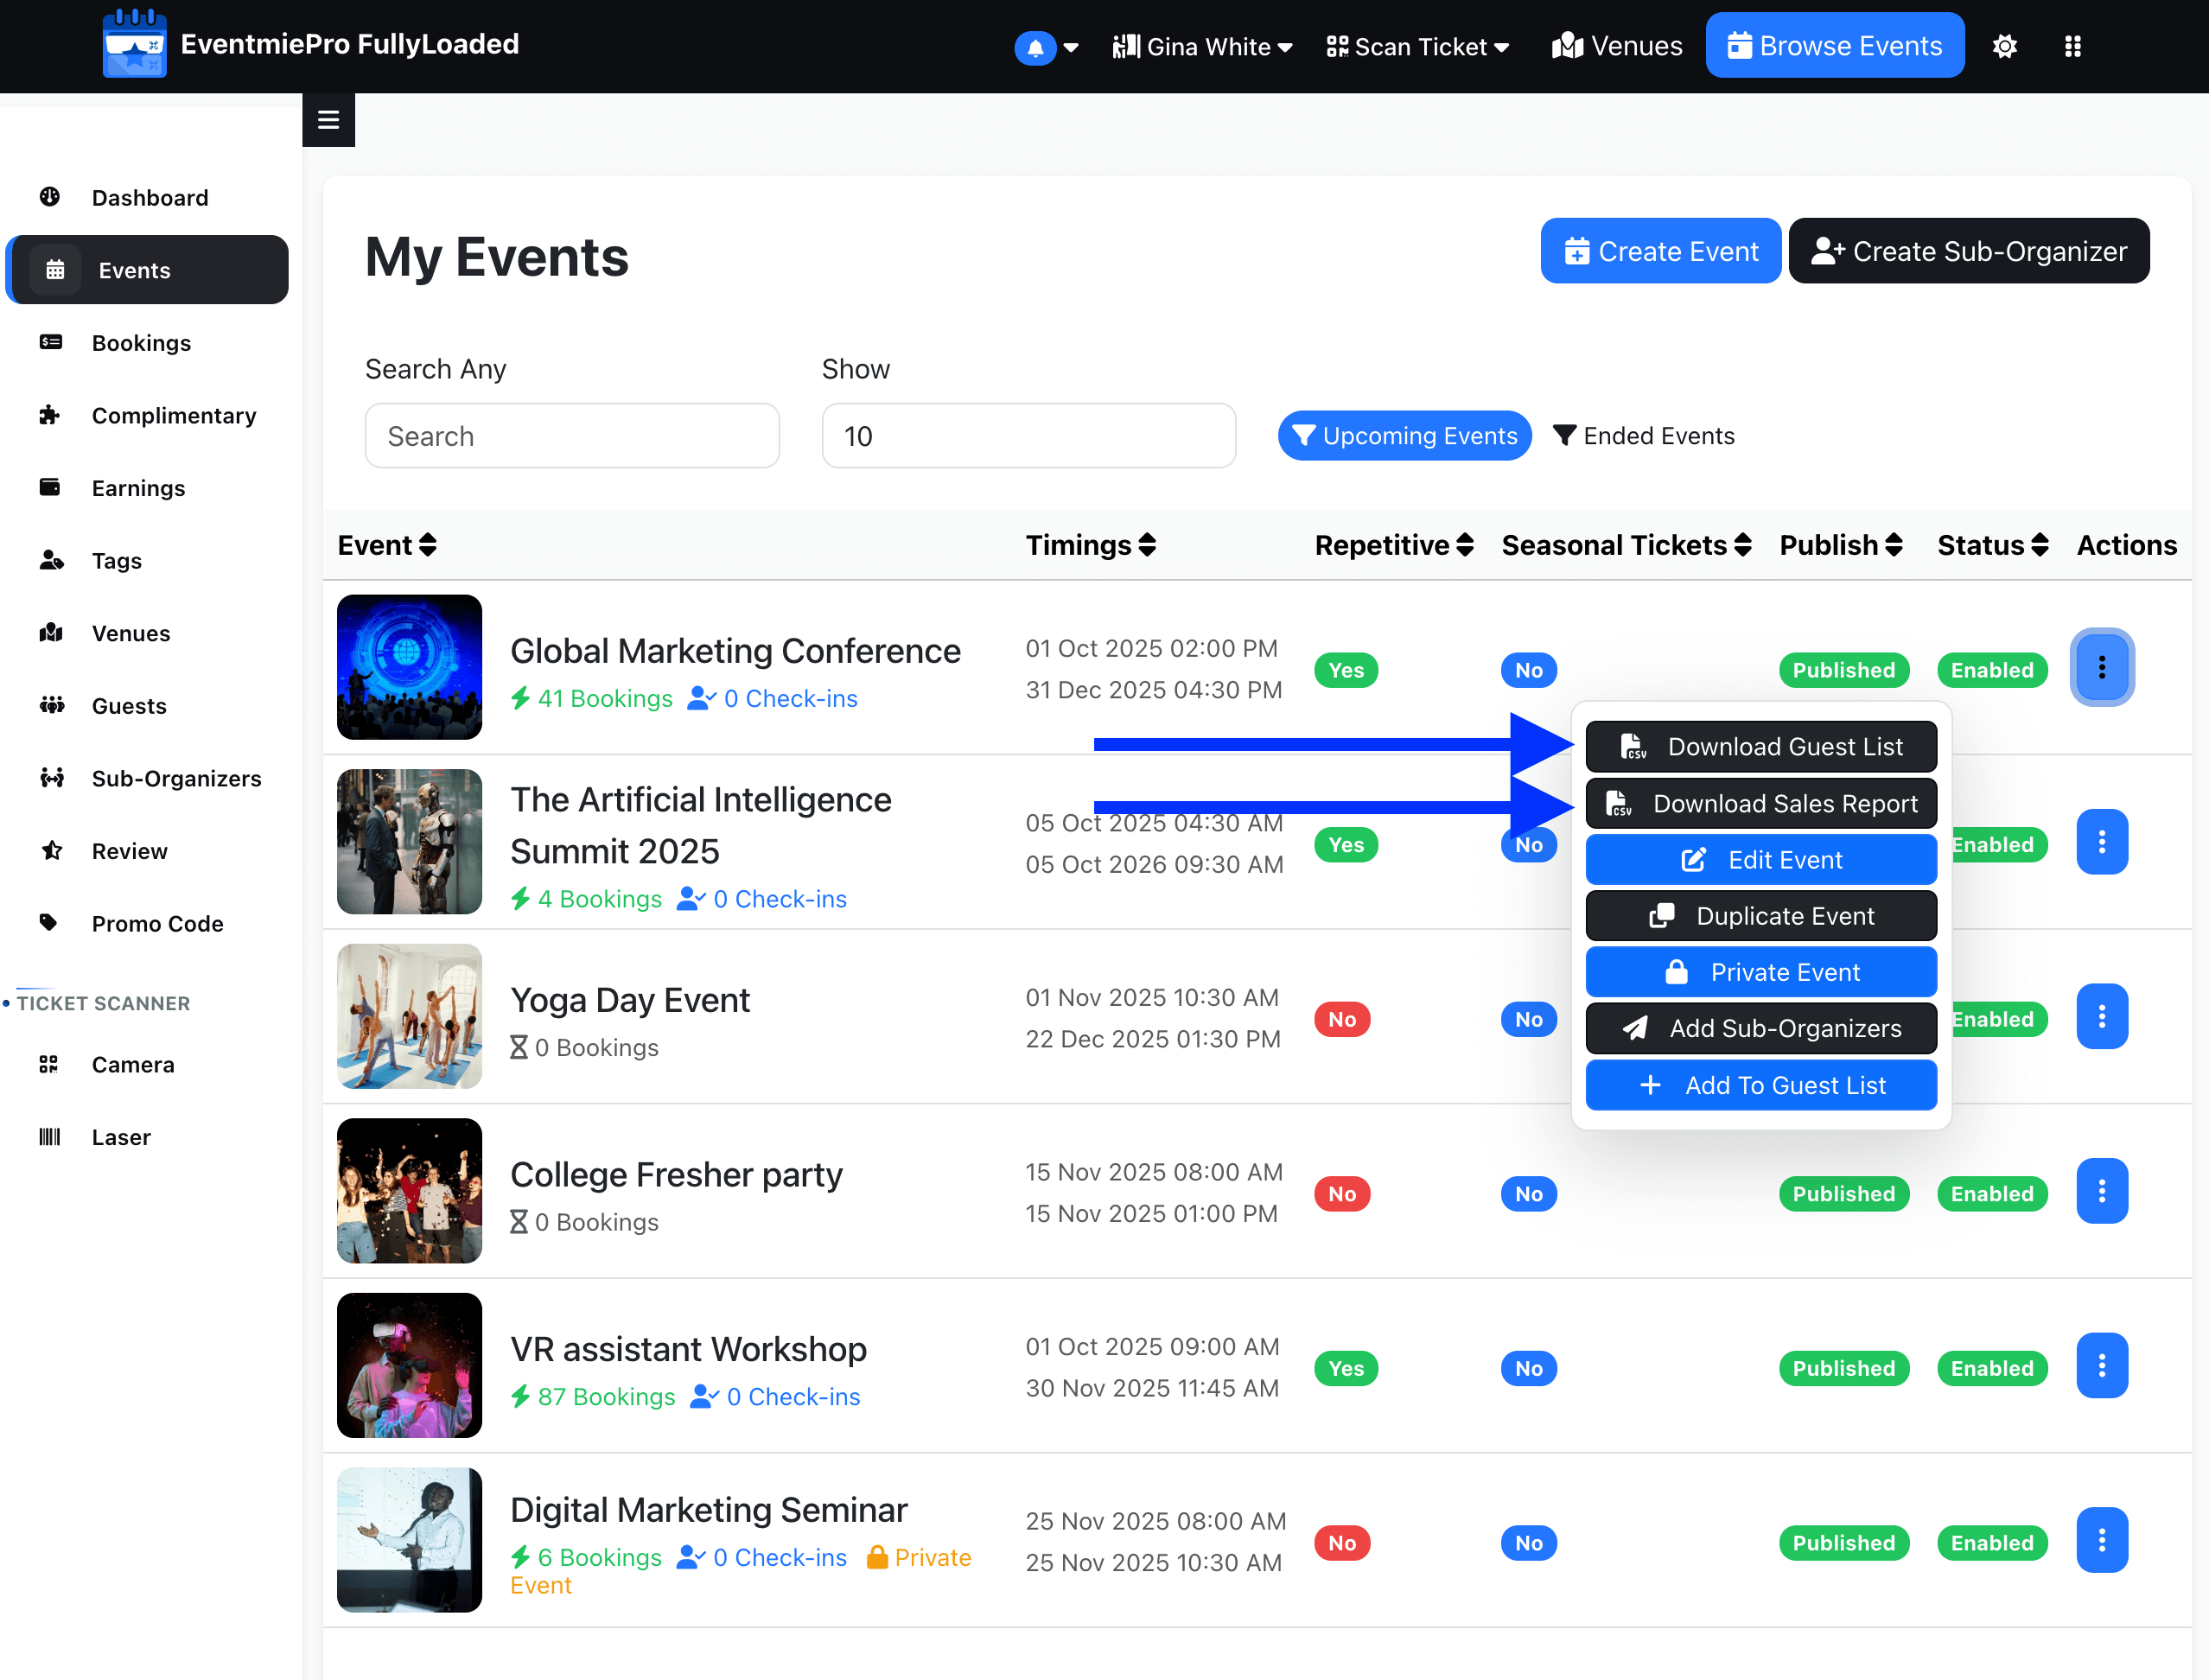2209x1680 pixels.
Task: Sort by Event column
Action: point(387,545)
